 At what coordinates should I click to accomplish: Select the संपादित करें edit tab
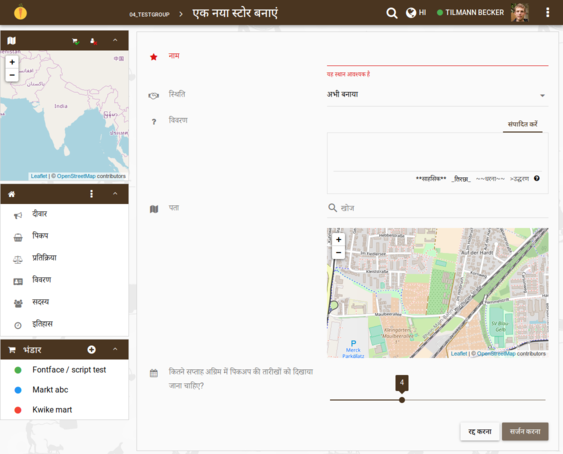[x=522, y=124]
